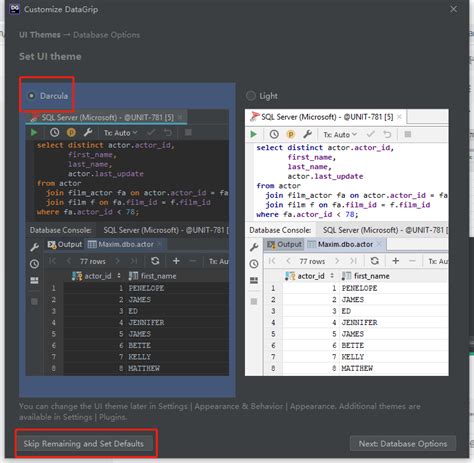
Task: Click Database Console label in the Light preview
Action: point(280,230)
